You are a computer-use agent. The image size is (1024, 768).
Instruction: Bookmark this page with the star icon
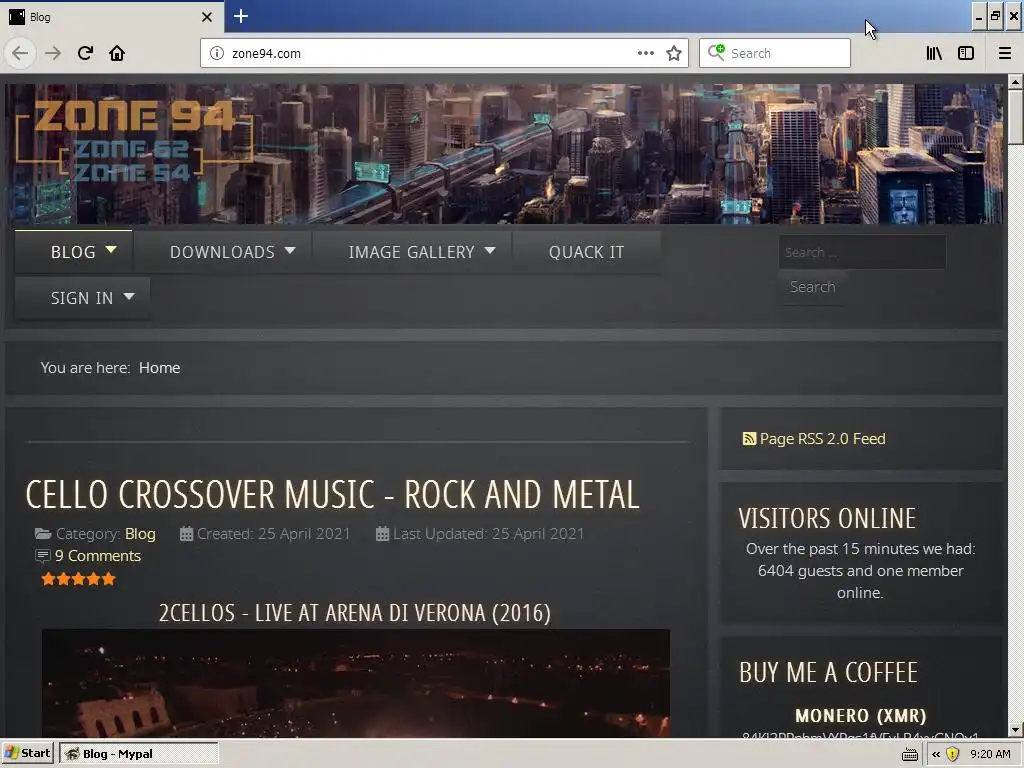(674, 53)
